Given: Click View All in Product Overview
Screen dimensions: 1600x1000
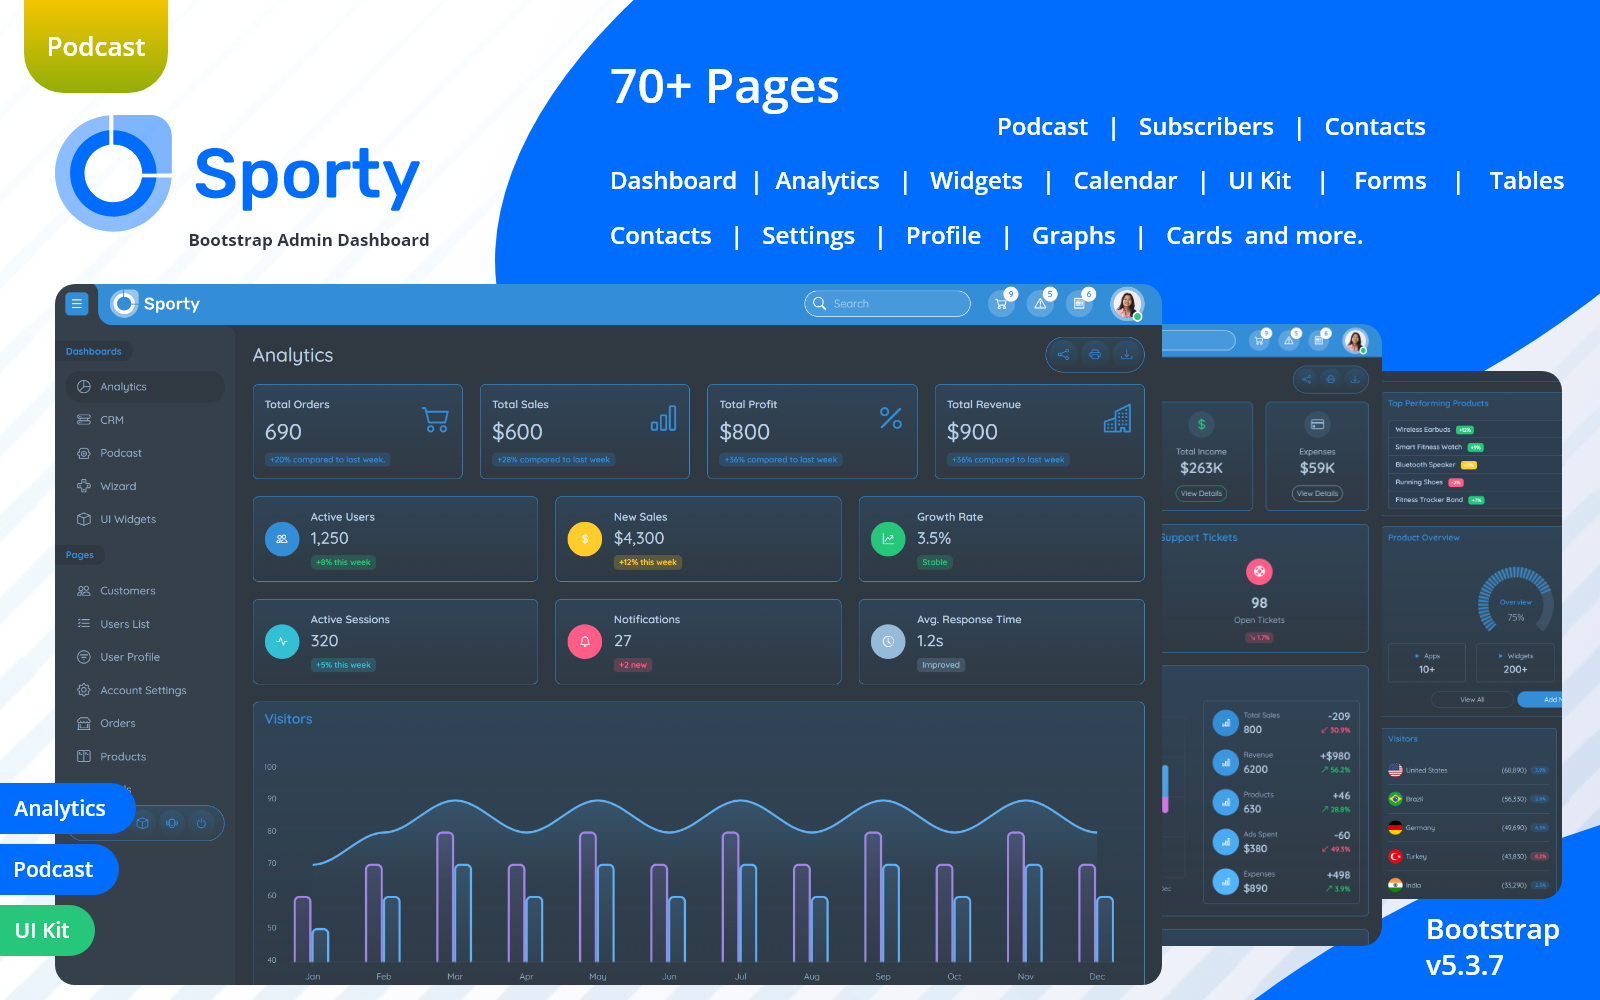Looking at the screenshot, I should [1472, 700].
